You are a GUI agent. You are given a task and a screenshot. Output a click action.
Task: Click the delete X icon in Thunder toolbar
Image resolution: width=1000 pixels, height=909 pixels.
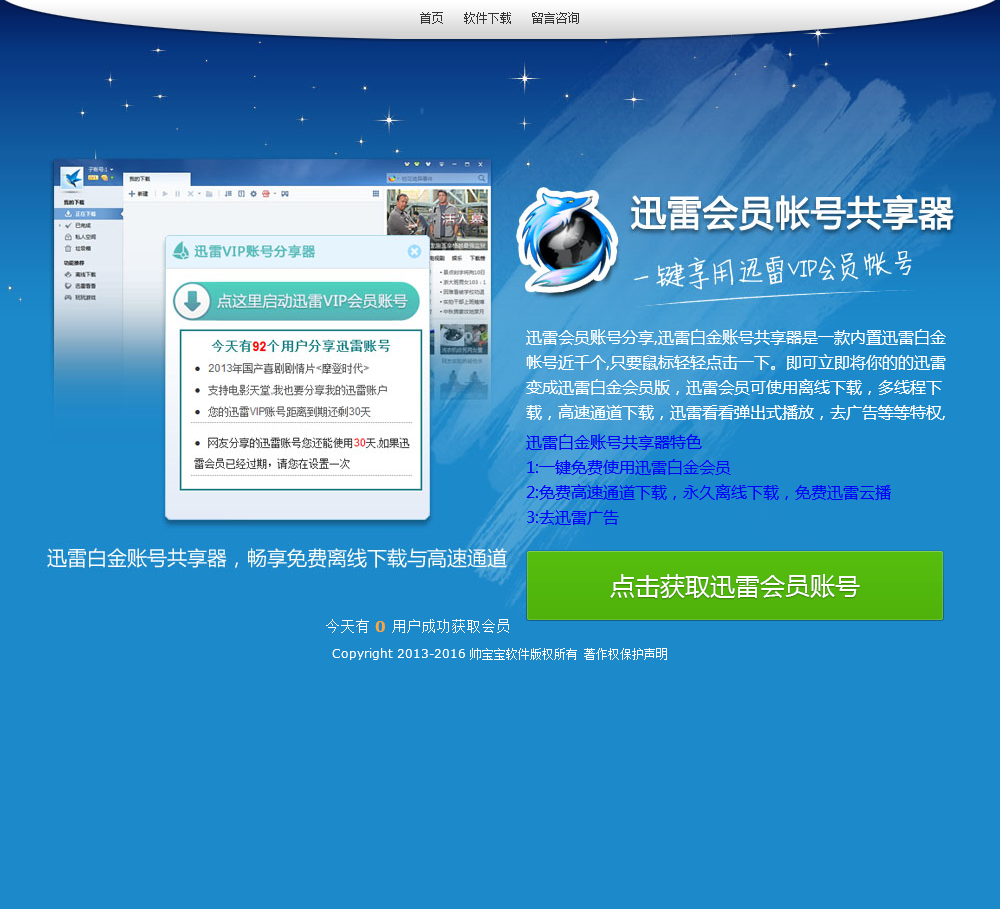[x=190, y=194]
